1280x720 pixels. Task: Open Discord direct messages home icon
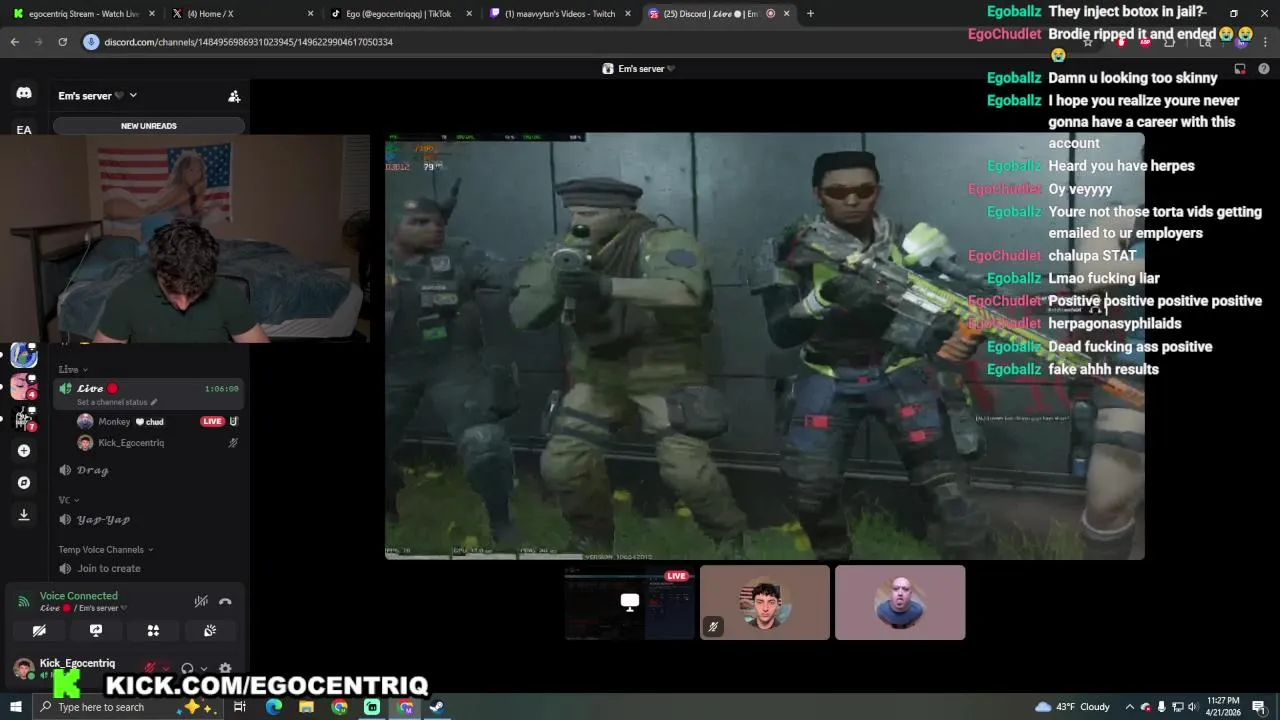click(24, 93)
